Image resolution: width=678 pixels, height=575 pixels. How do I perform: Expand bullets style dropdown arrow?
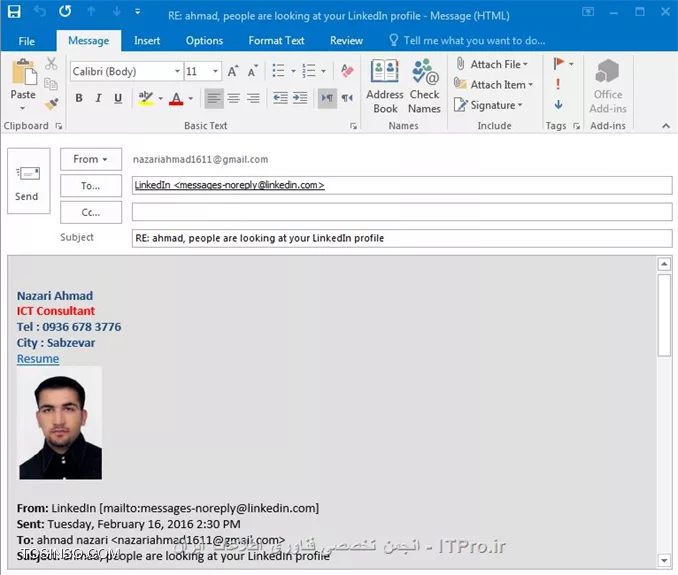(x=293, y=71)
